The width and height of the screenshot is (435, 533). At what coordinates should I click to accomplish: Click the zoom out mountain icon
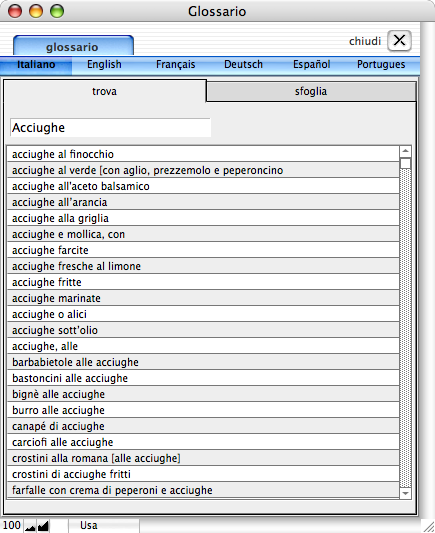[30, 526]
